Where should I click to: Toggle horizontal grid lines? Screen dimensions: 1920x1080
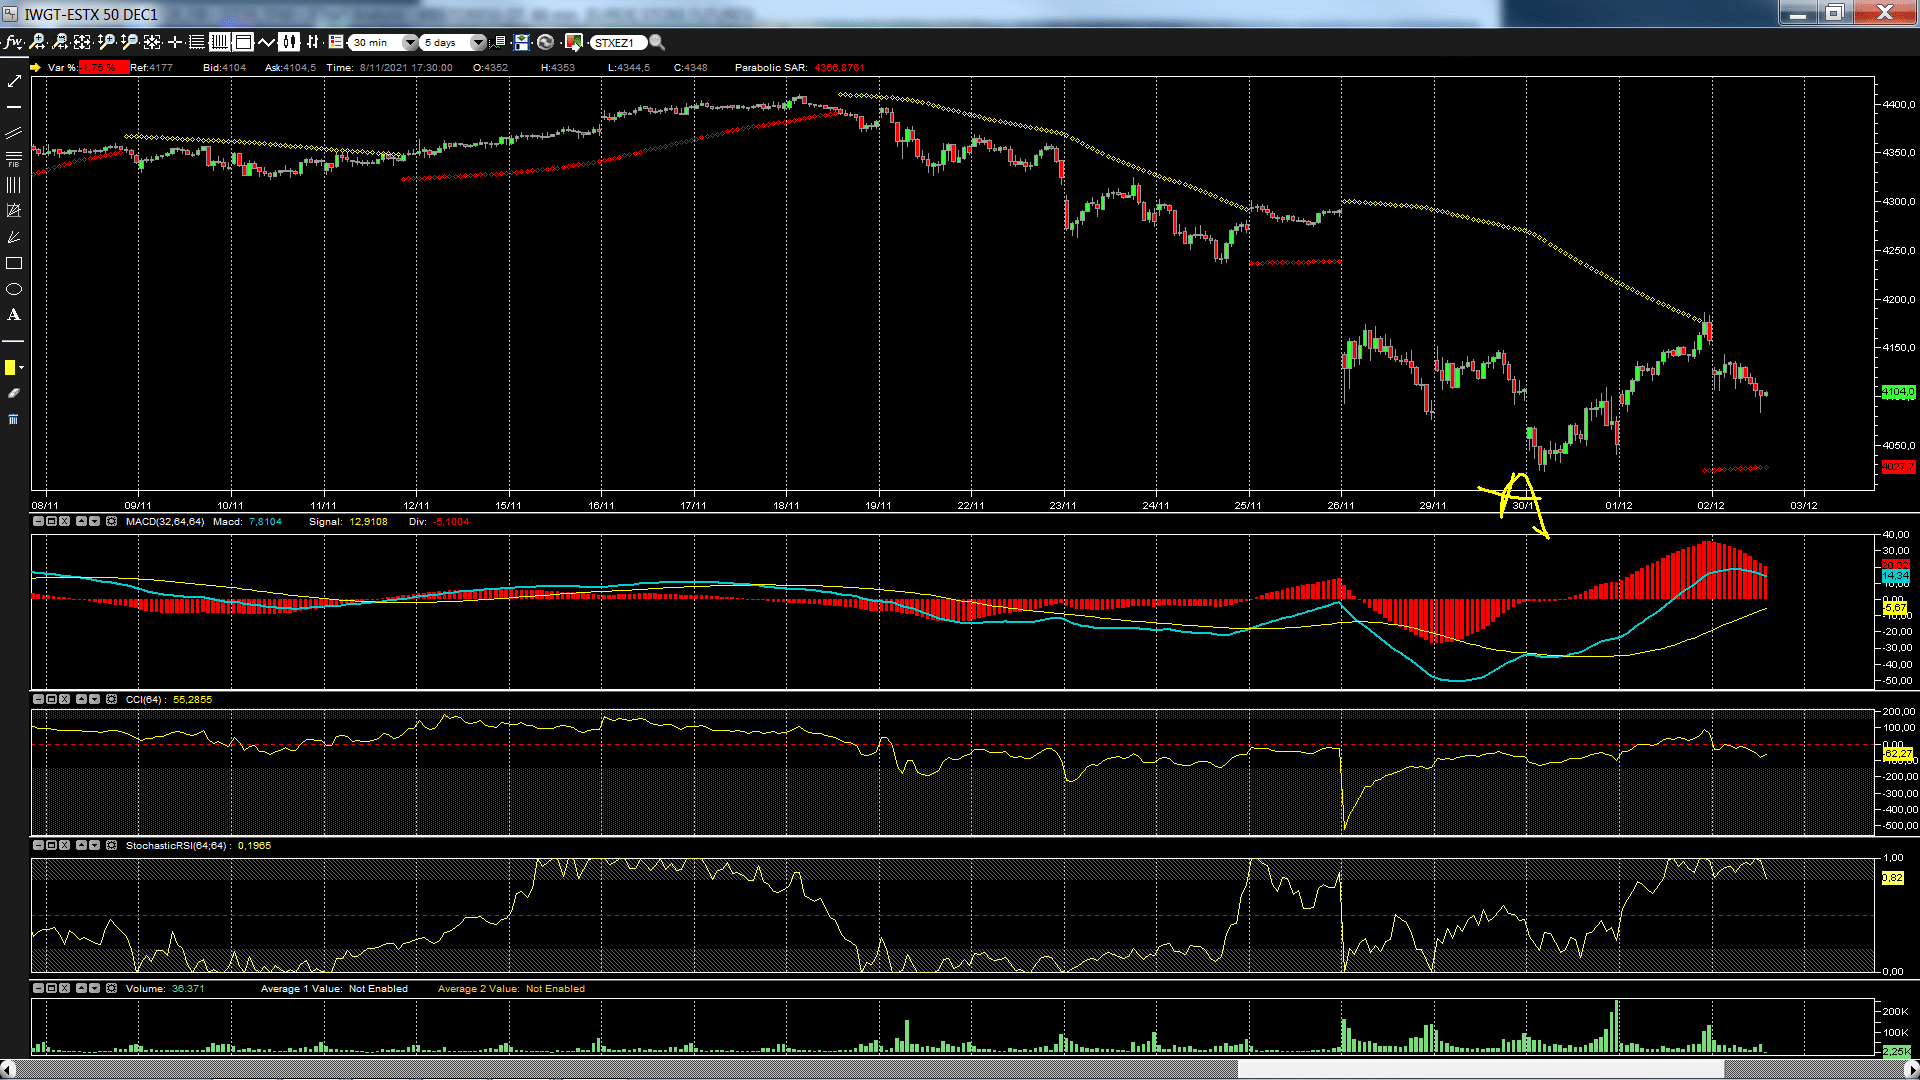pos(196,42)
